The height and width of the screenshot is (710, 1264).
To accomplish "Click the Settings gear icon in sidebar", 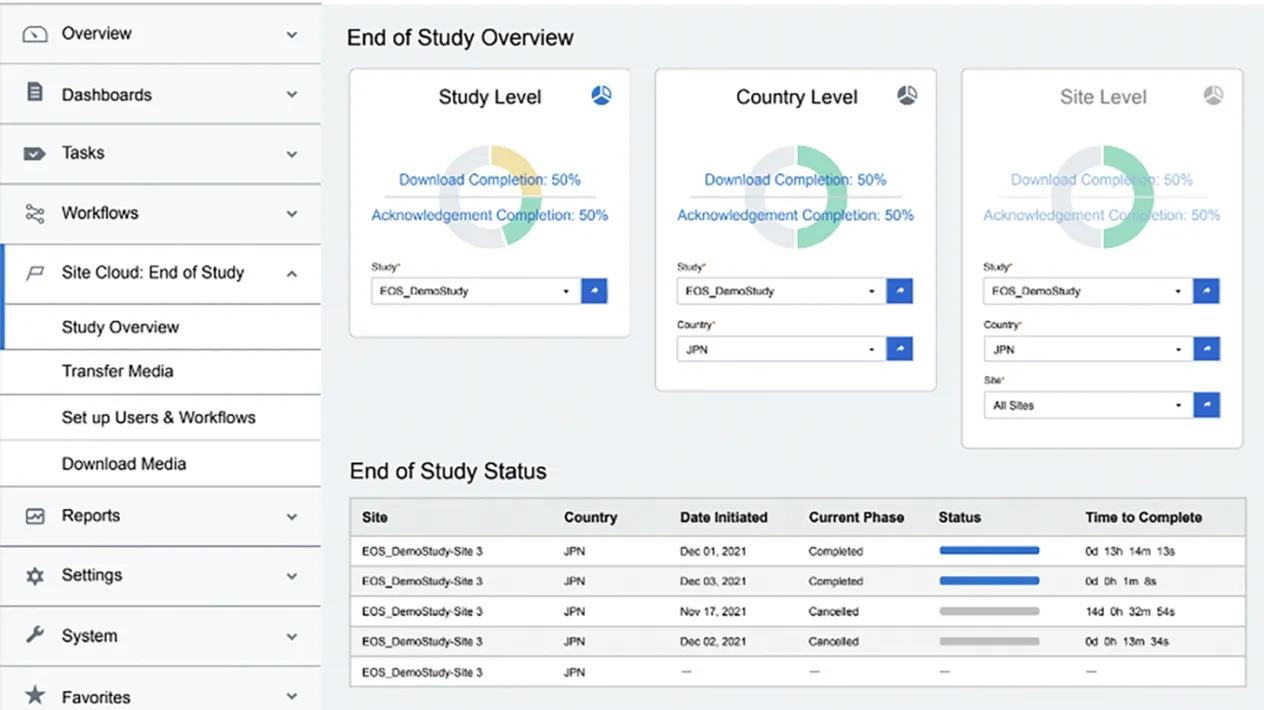I will 35,576.
